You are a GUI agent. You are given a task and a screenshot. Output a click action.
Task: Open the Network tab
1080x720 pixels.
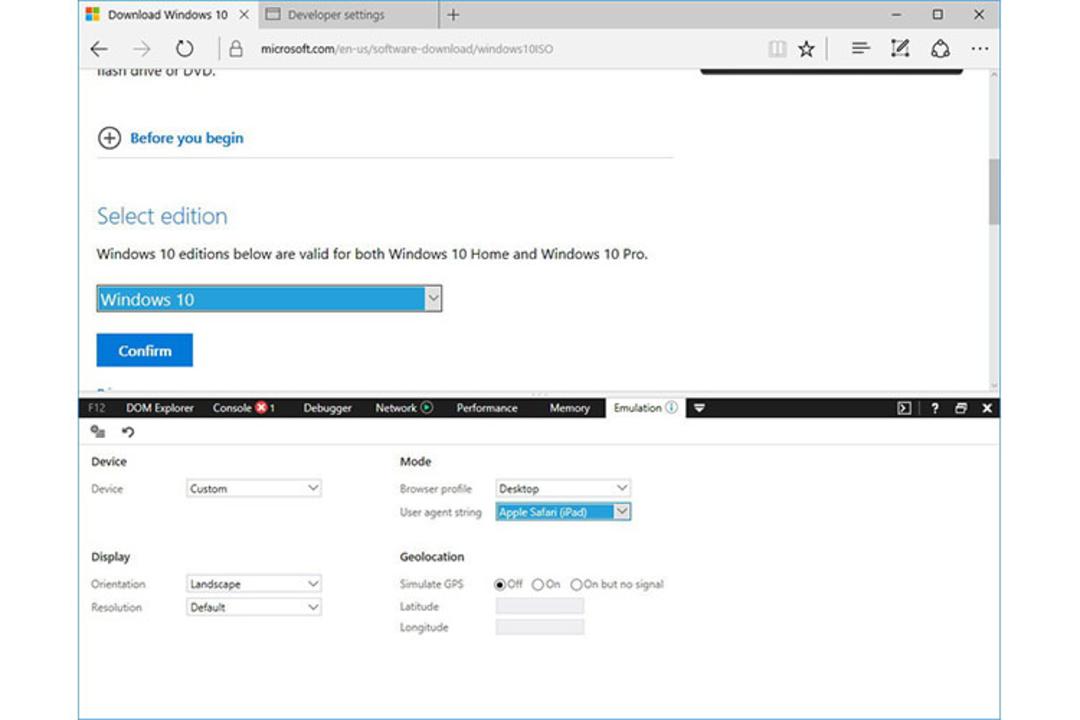(x=396, y=408)
